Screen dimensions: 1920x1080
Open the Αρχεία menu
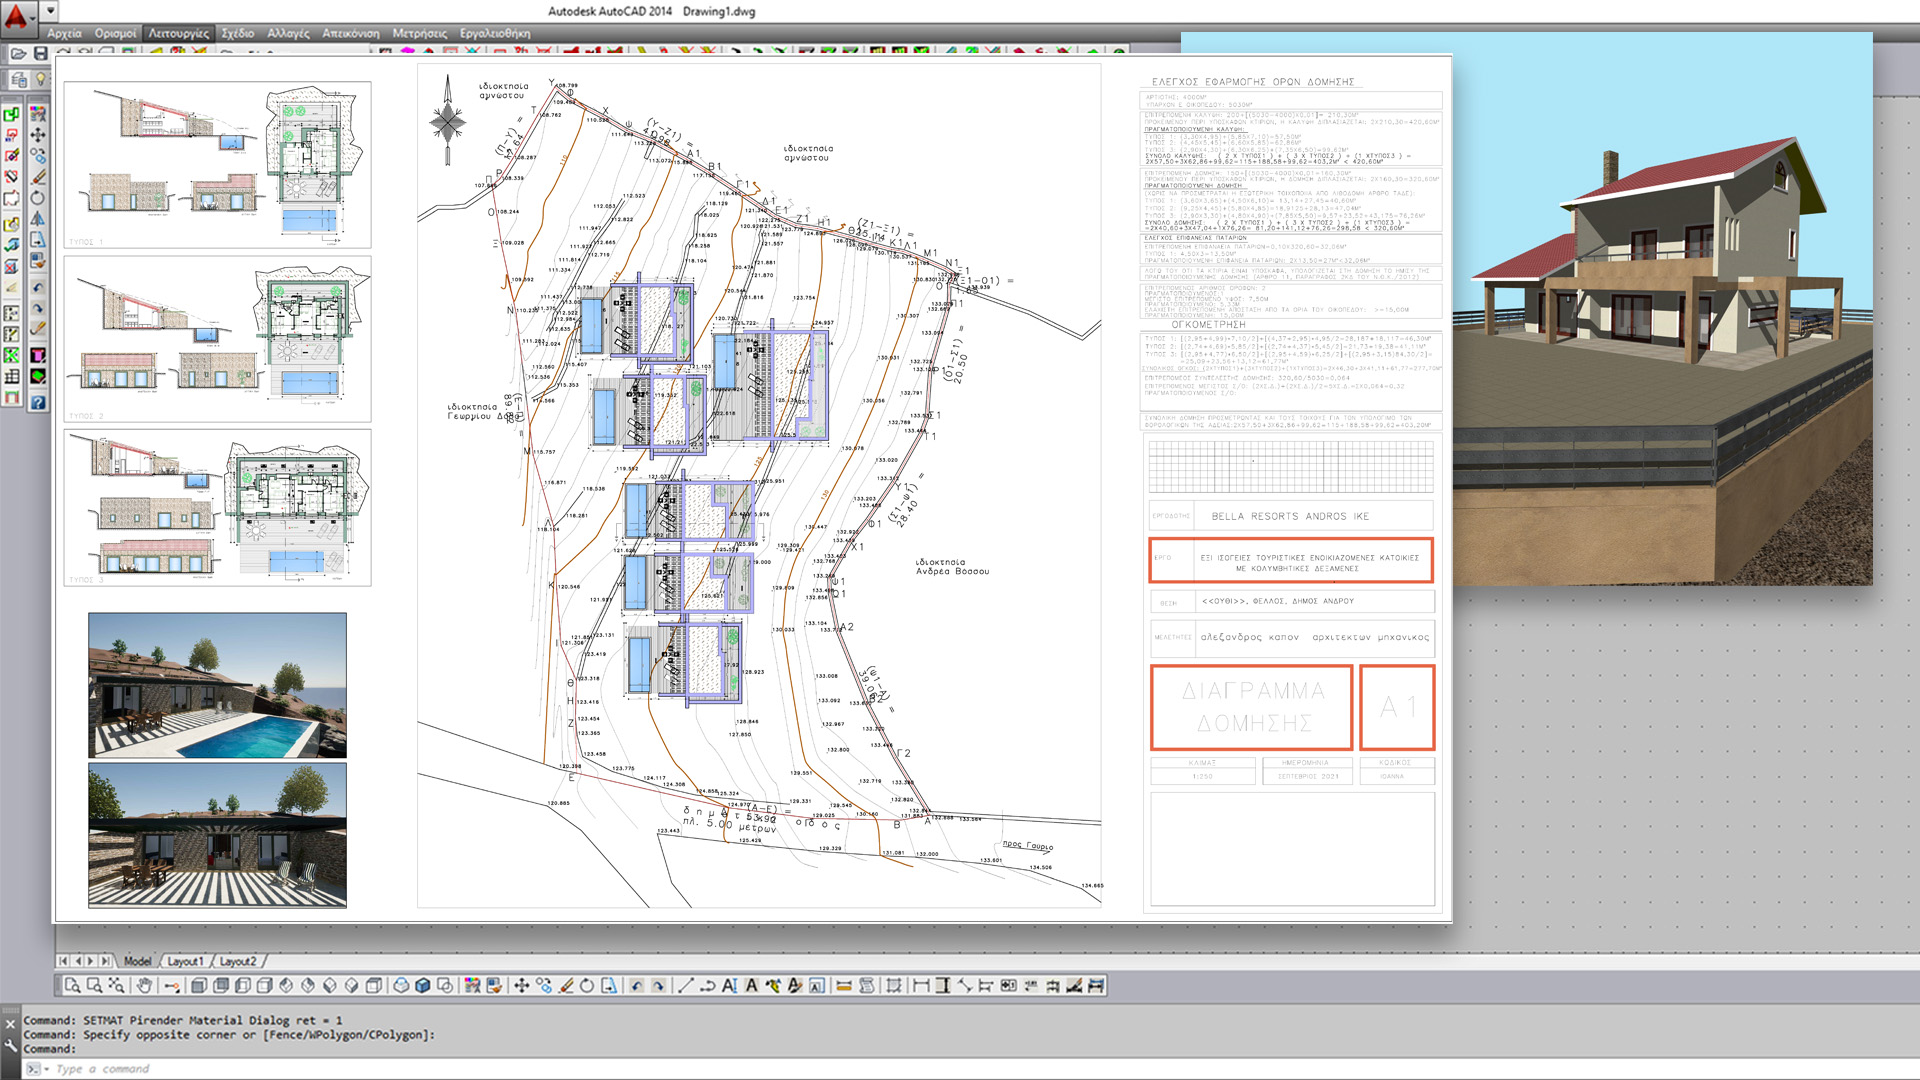tap(64, 33)
